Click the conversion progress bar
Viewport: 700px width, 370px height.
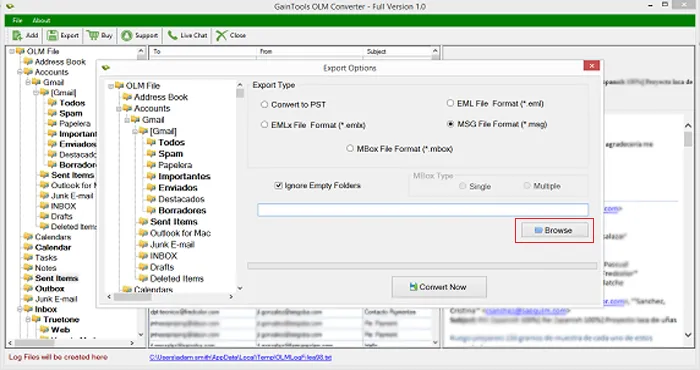pyautogui.click(x=422, y=266)
